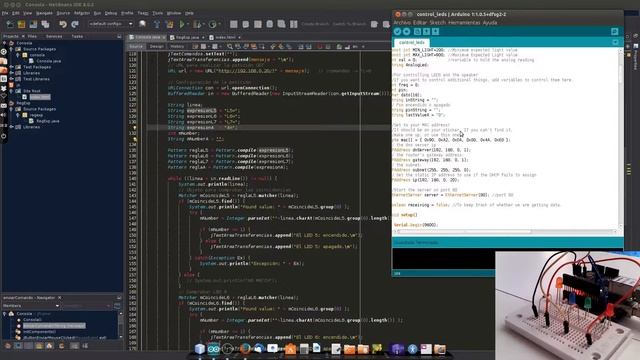Viewport: 640px width, 360px height.
Task: Minimize the Projects panel window icon
Action: point(119,36)
